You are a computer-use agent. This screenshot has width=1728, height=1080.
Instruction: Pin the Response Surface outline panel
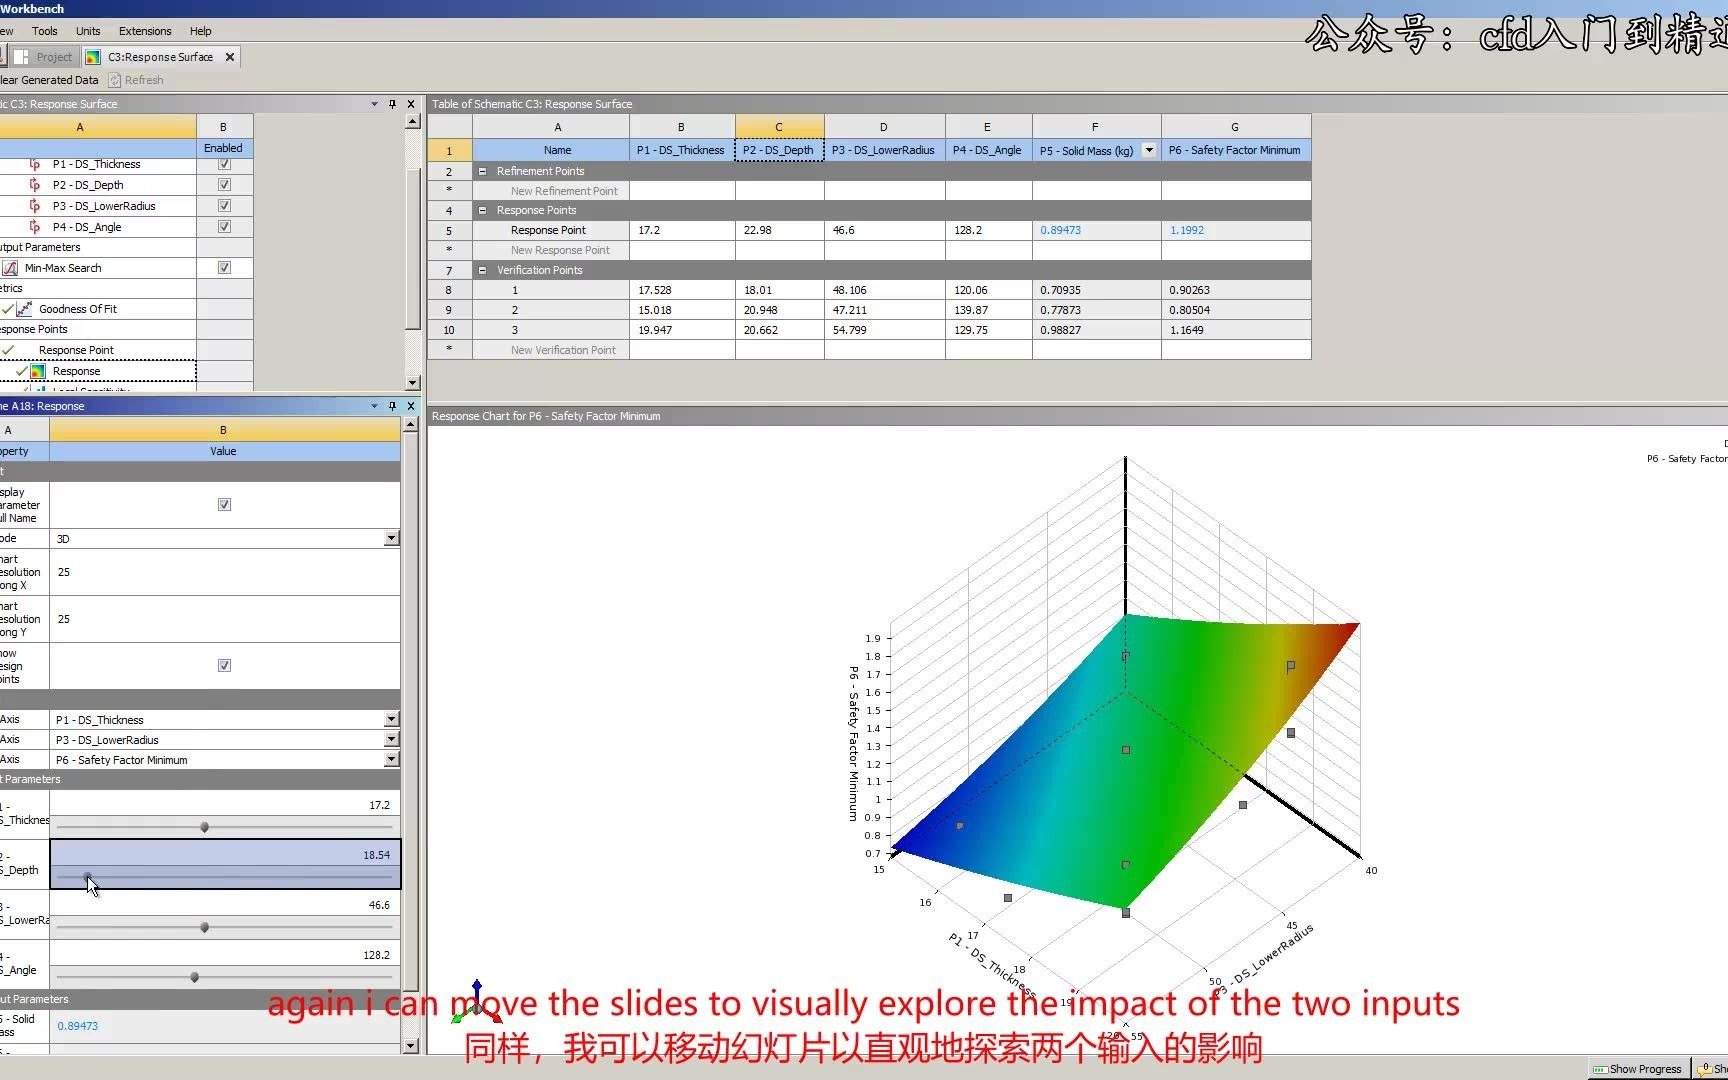392,103
